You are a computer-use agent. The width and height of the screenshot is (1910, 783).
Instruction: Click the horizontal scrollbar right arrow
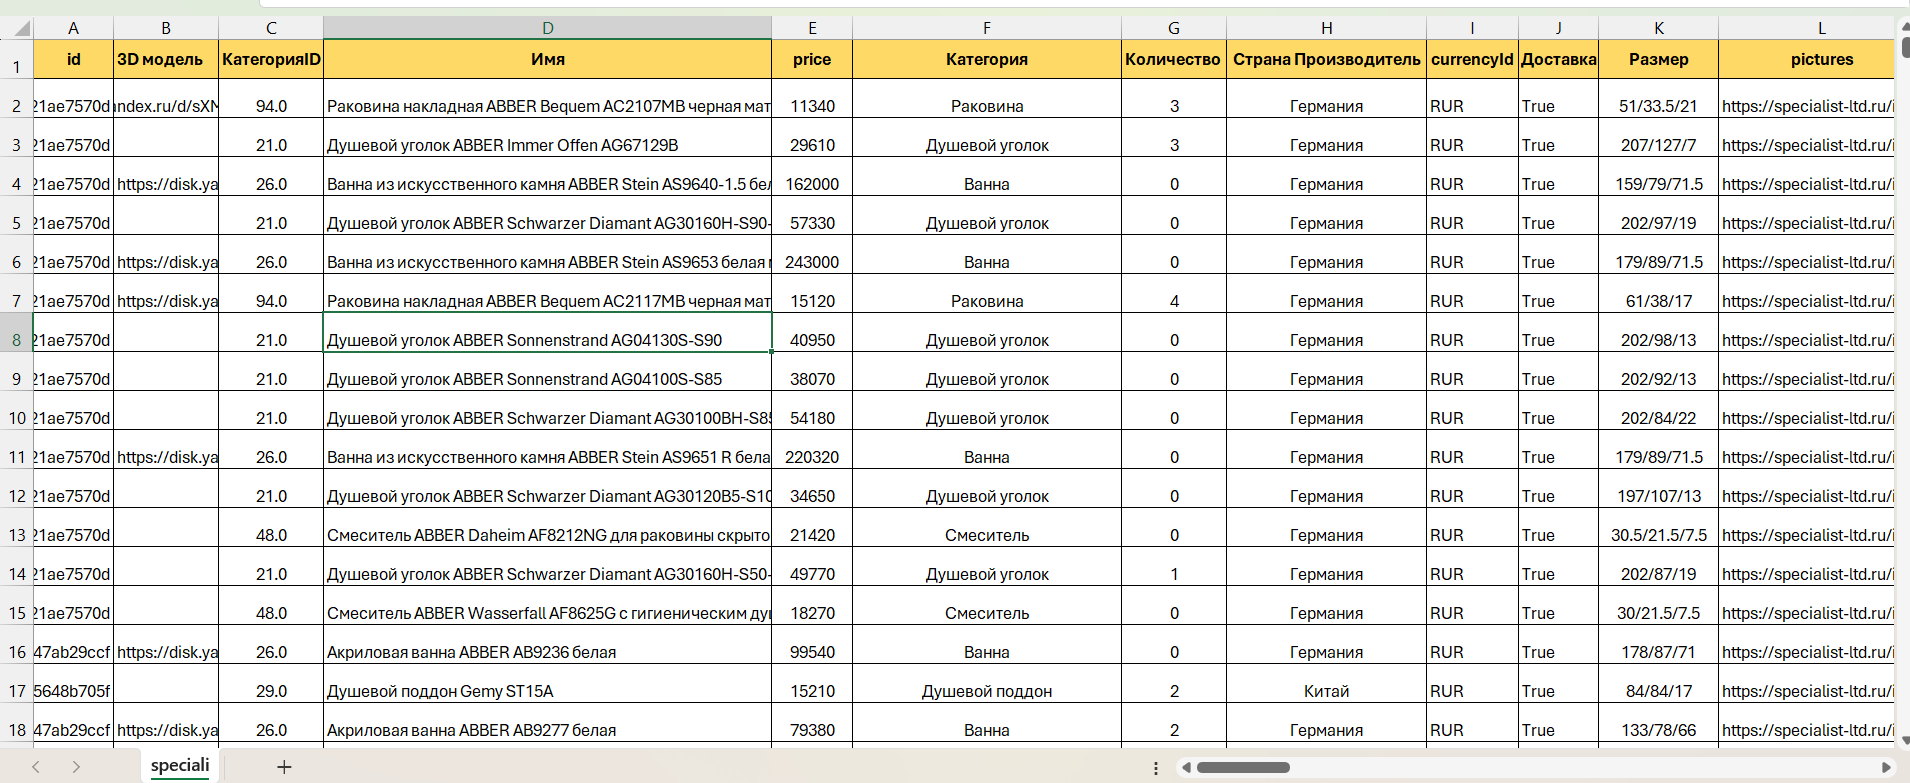tap(1886, 768)
